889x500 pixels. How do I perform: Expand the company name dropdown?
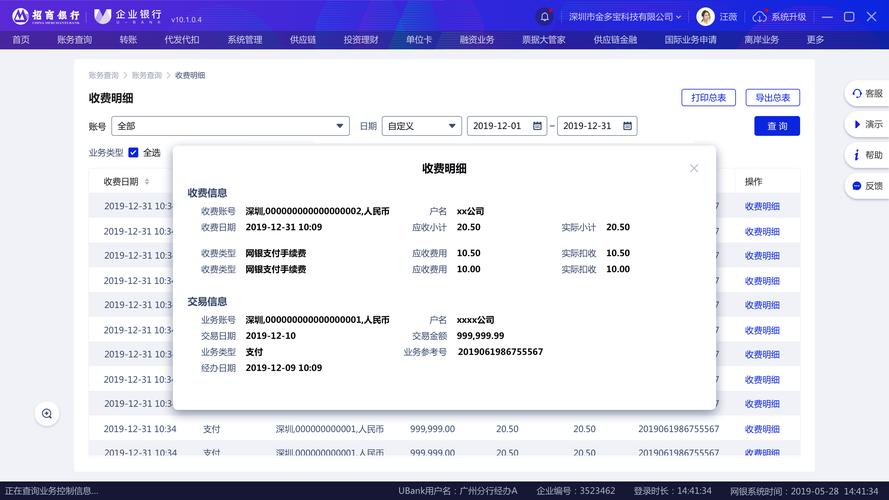coord(625,16)
